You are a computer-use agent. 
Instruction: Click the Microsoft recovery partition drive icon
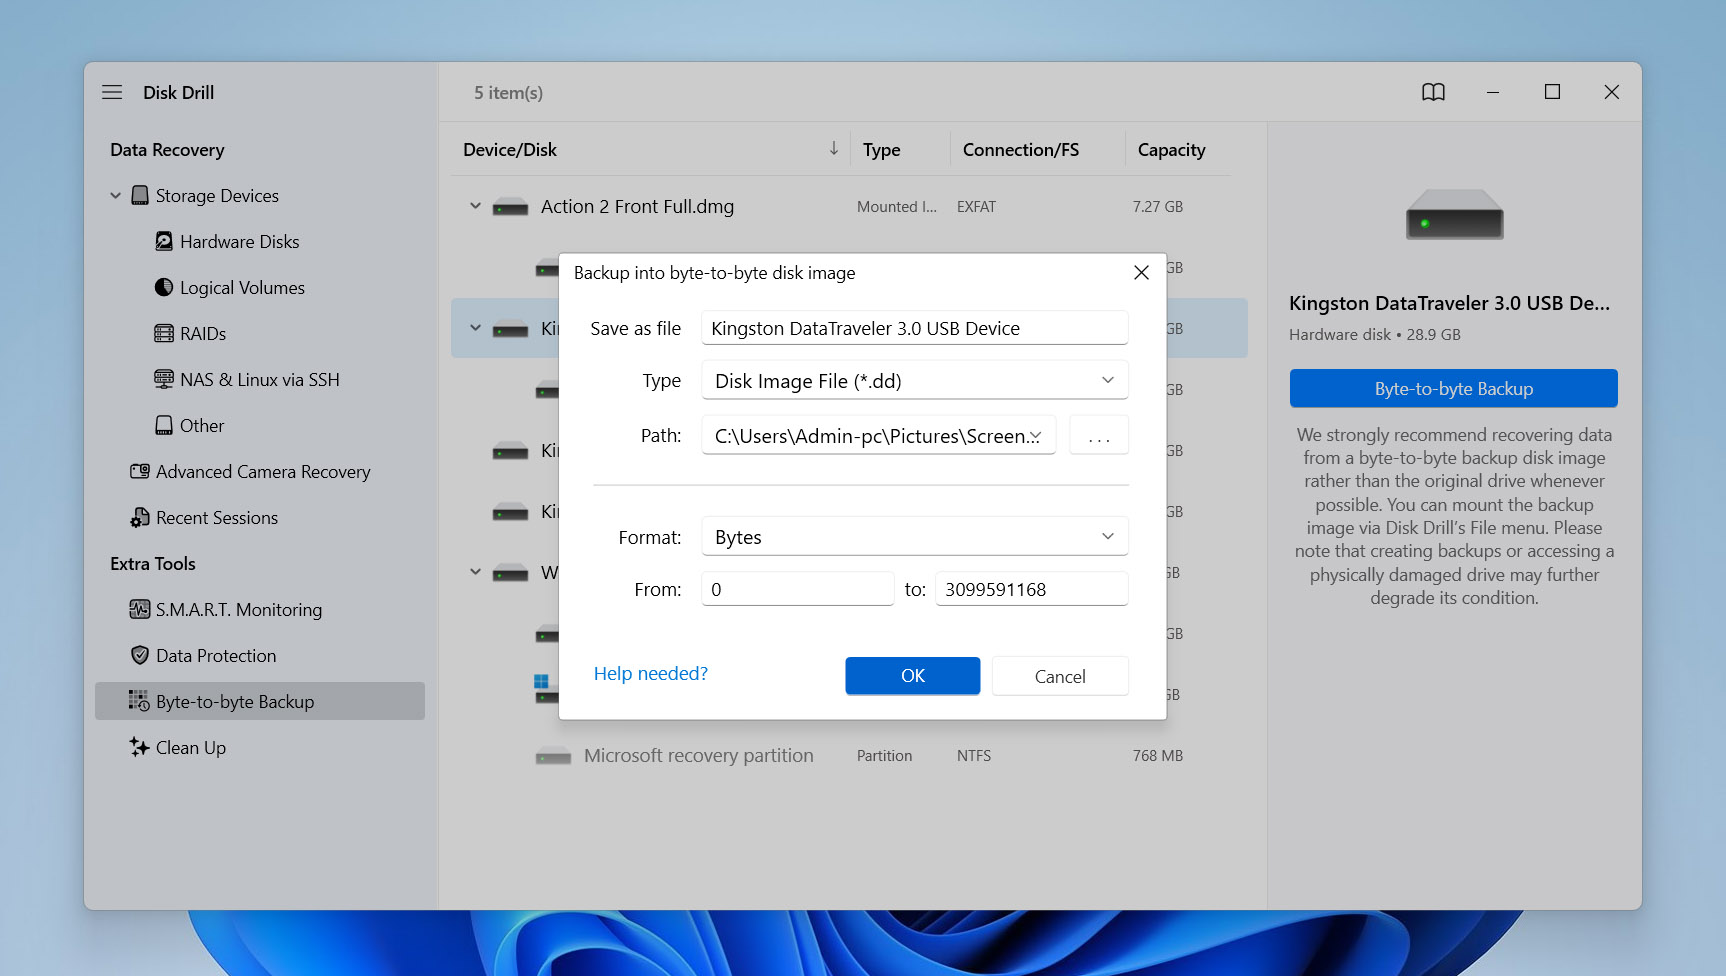553,756
